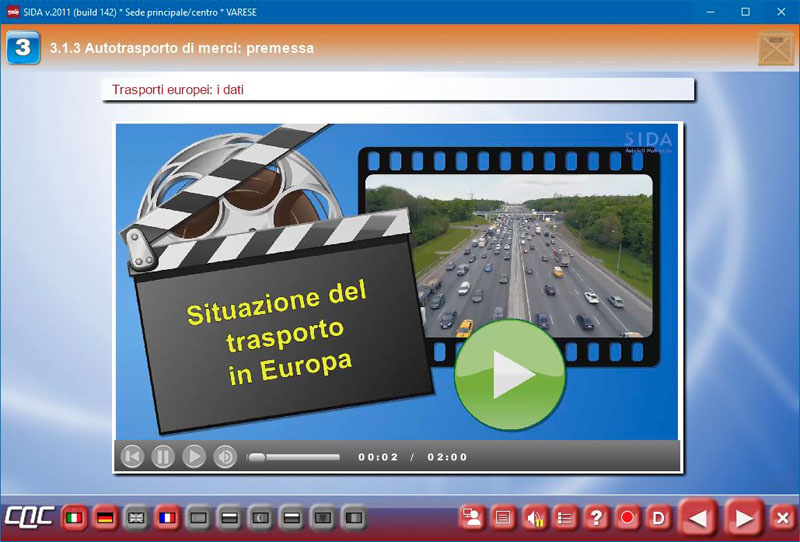Open help with the question mark button
This screenshot has height=542, width=800.
click(596, 518)
